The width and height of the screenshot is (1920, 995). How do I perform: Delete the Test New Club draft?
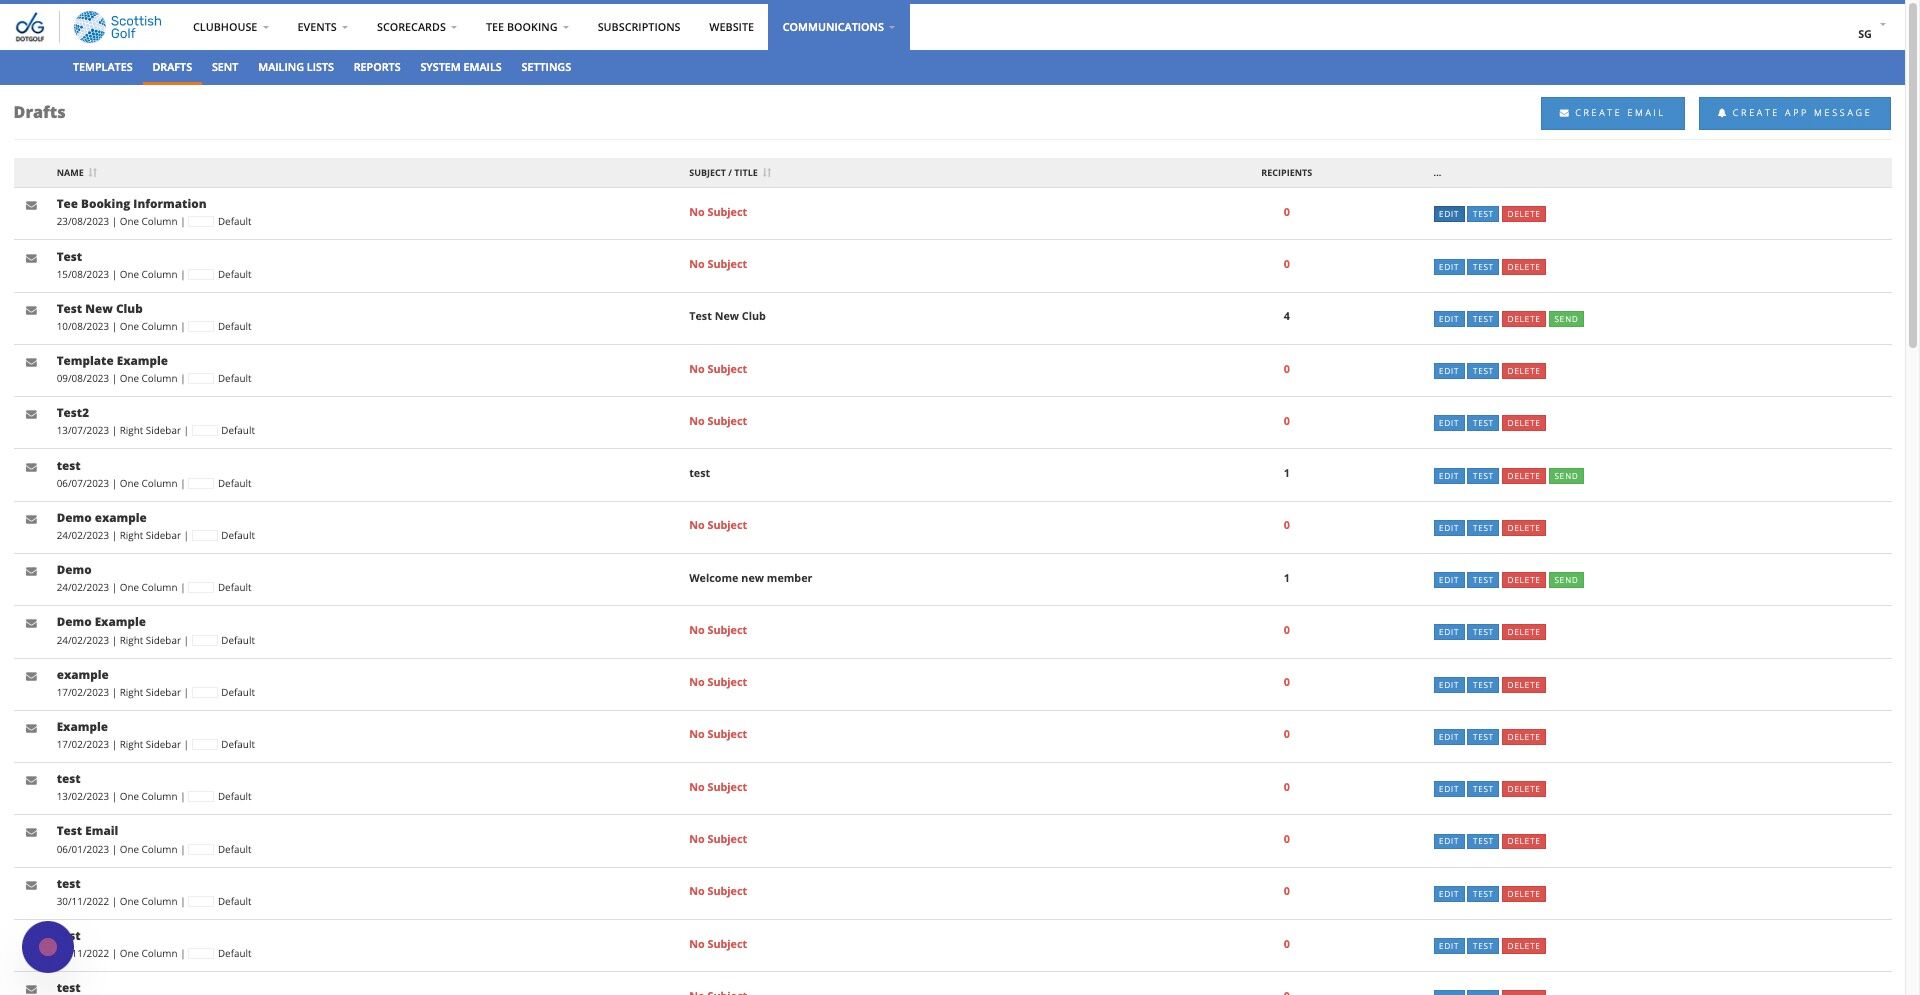point(1523,319)
